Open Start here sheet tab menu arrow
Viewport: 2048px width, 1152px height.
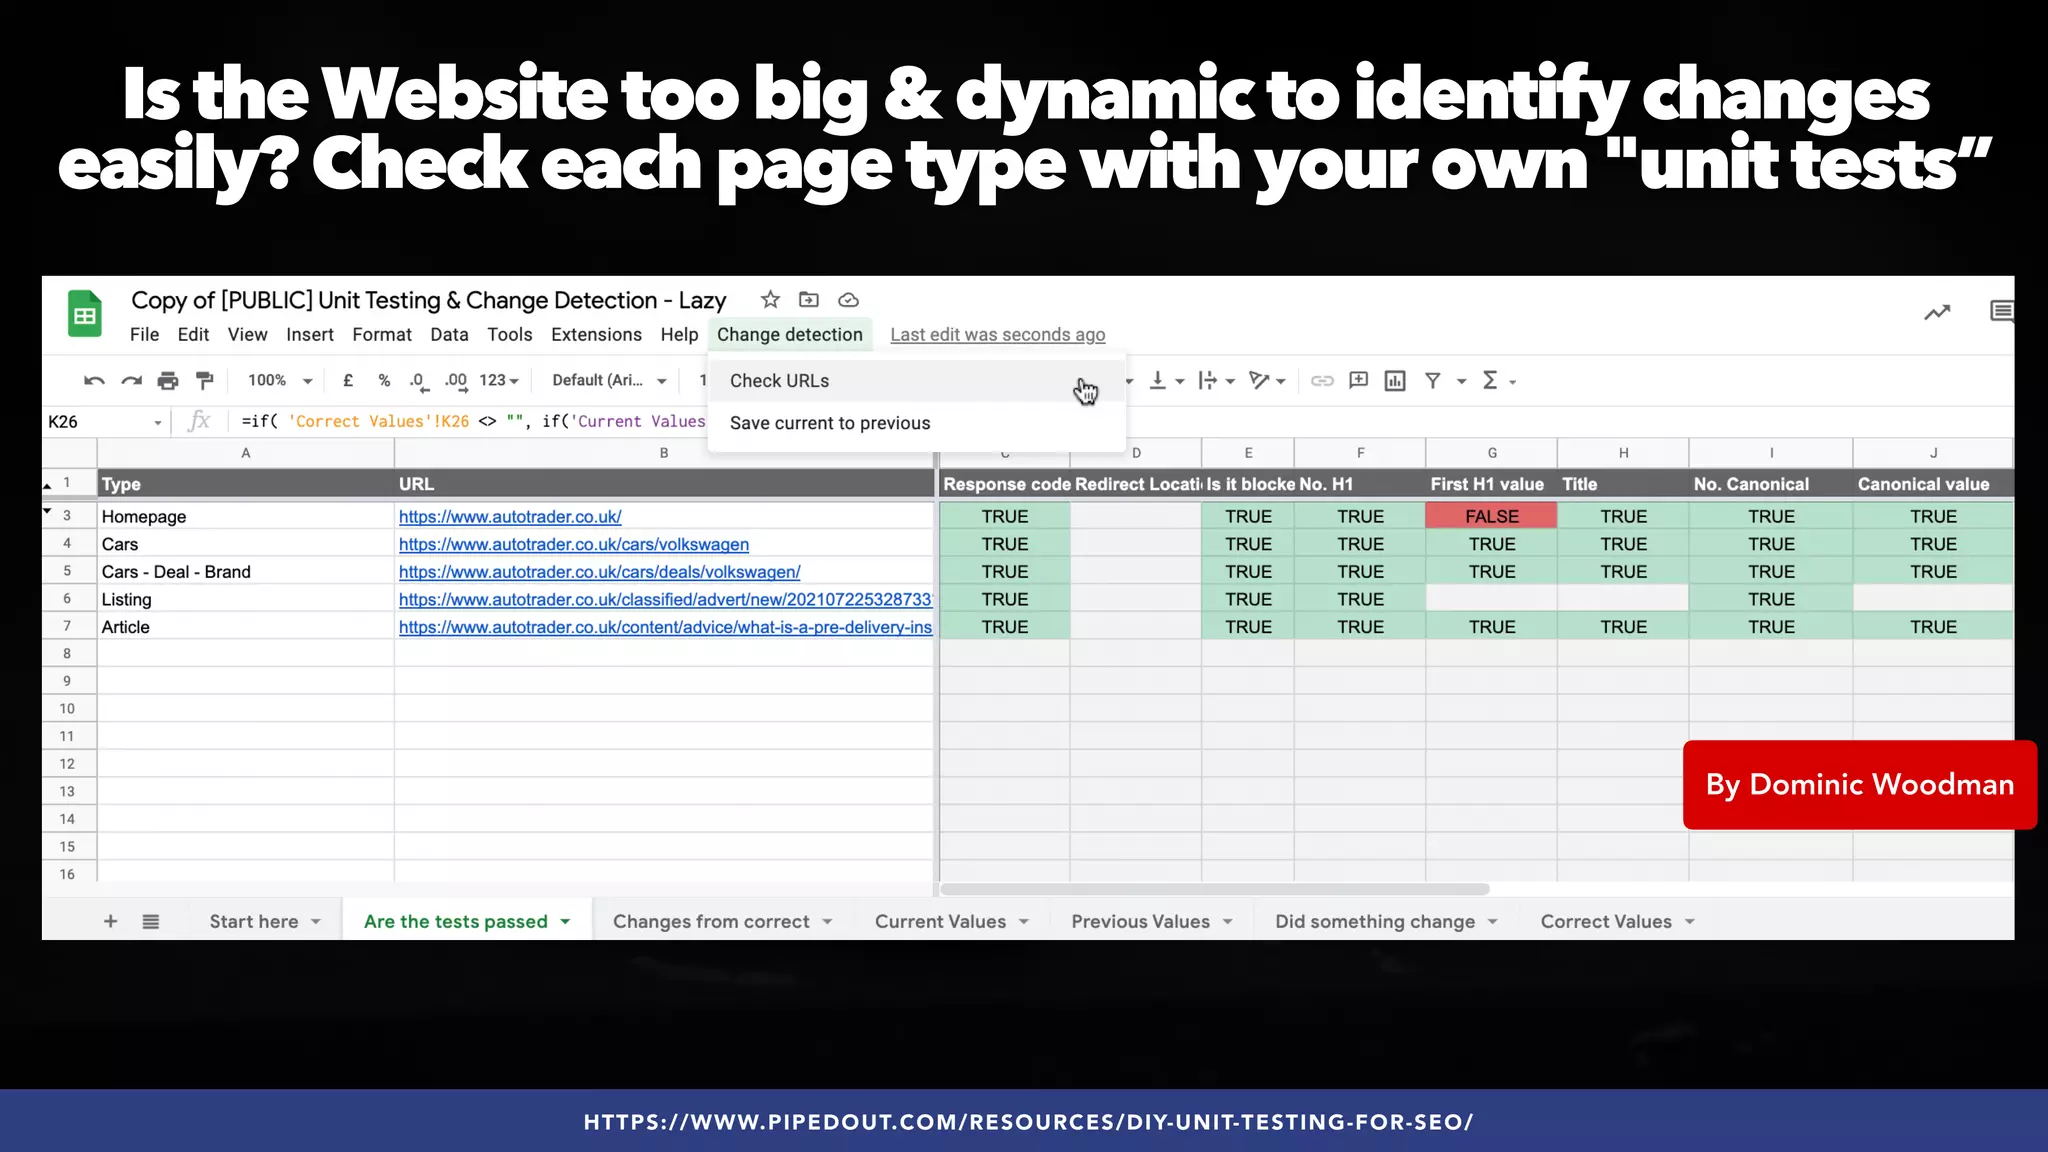(x=316, y=922)
